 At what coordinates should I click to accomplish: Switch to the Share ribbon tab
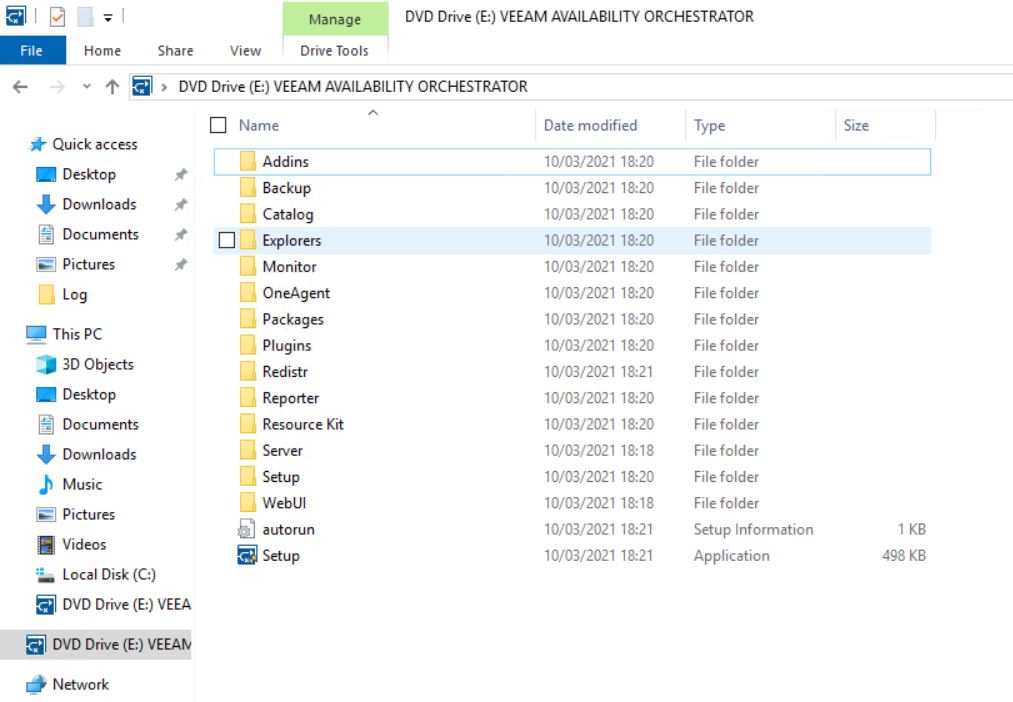click(x=175, y=50)
